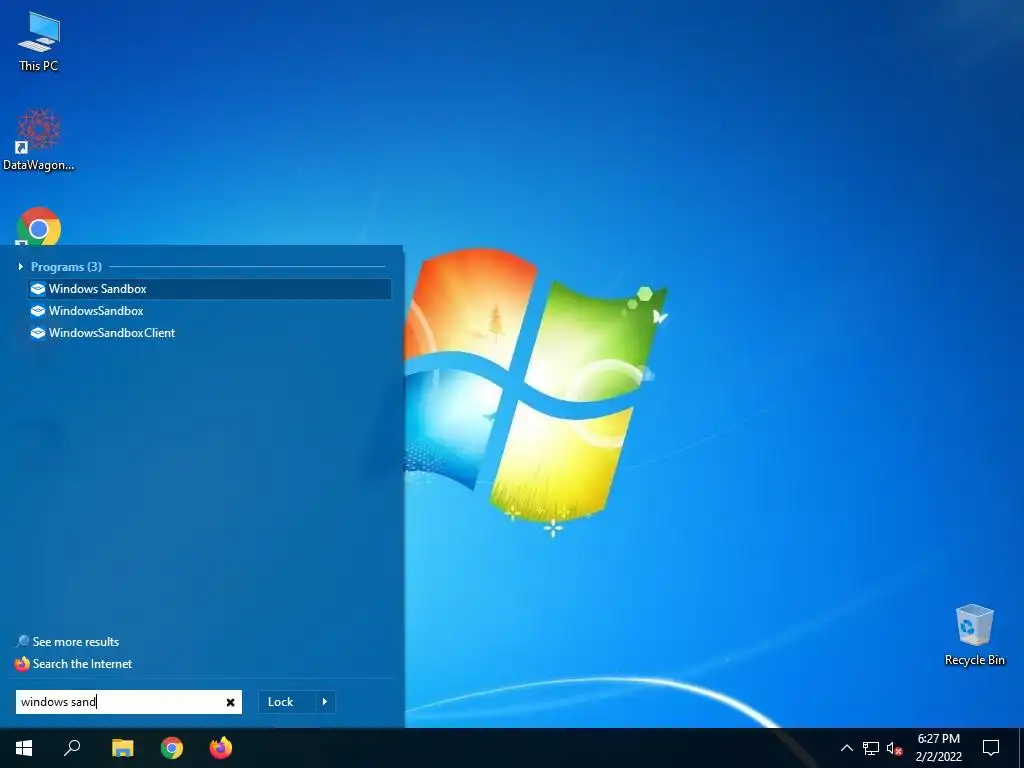
Task: Open taskbar search magnifier
Action: coord(72,748)
